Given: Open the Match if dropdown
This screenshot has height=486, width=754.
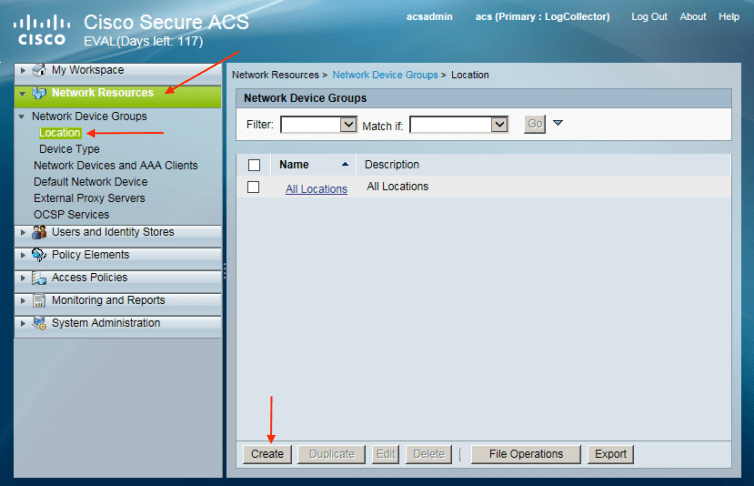Looking at the screenshot, I should pyautogui.click(x=499, y=125).
